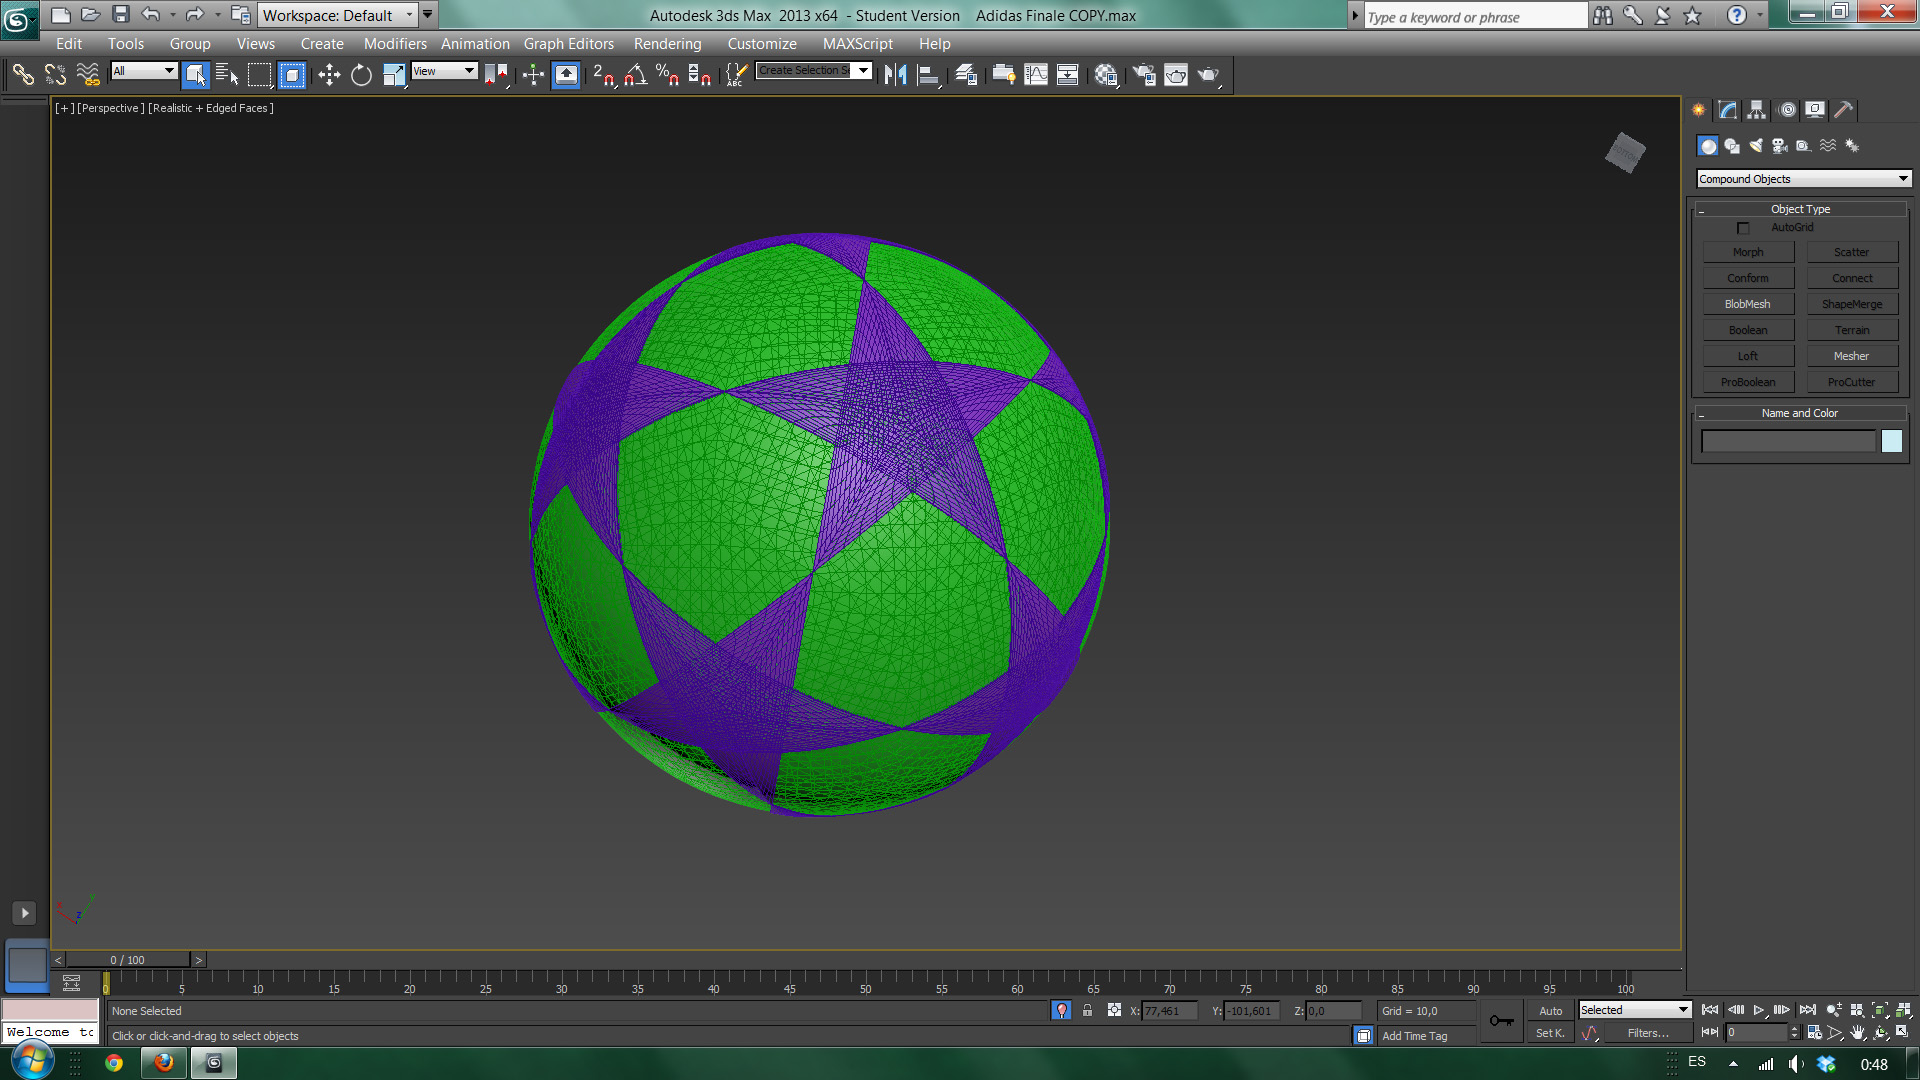The height and width of the screenshot is (1080, 1920).
Task: Open the Utilities panel hammer icon
Action: [x=1844, y=110]
